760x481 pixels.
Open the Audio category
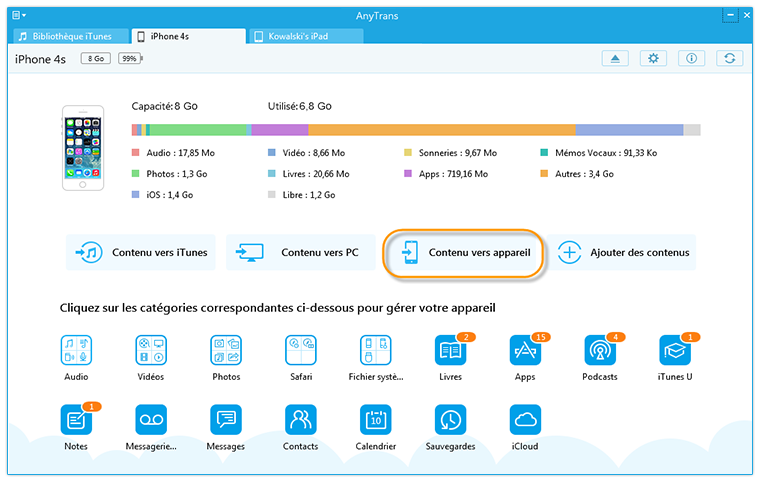click(x=76, y=350)
